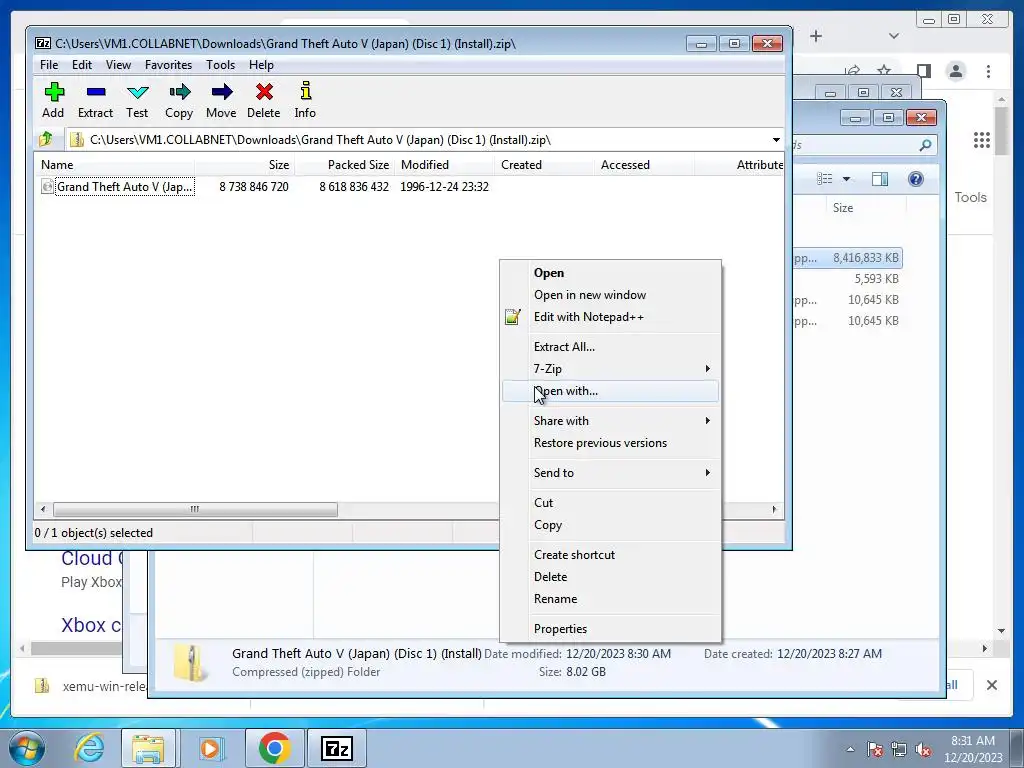Select the 8,416,833 KB file row
The image size is (1024, 768).
(848, 258)
